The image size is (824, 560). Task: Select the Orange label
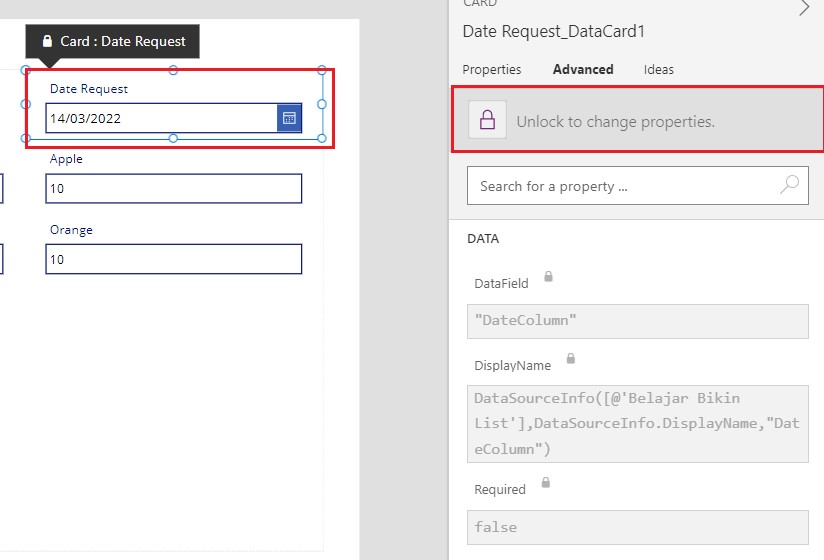(71, 230)
